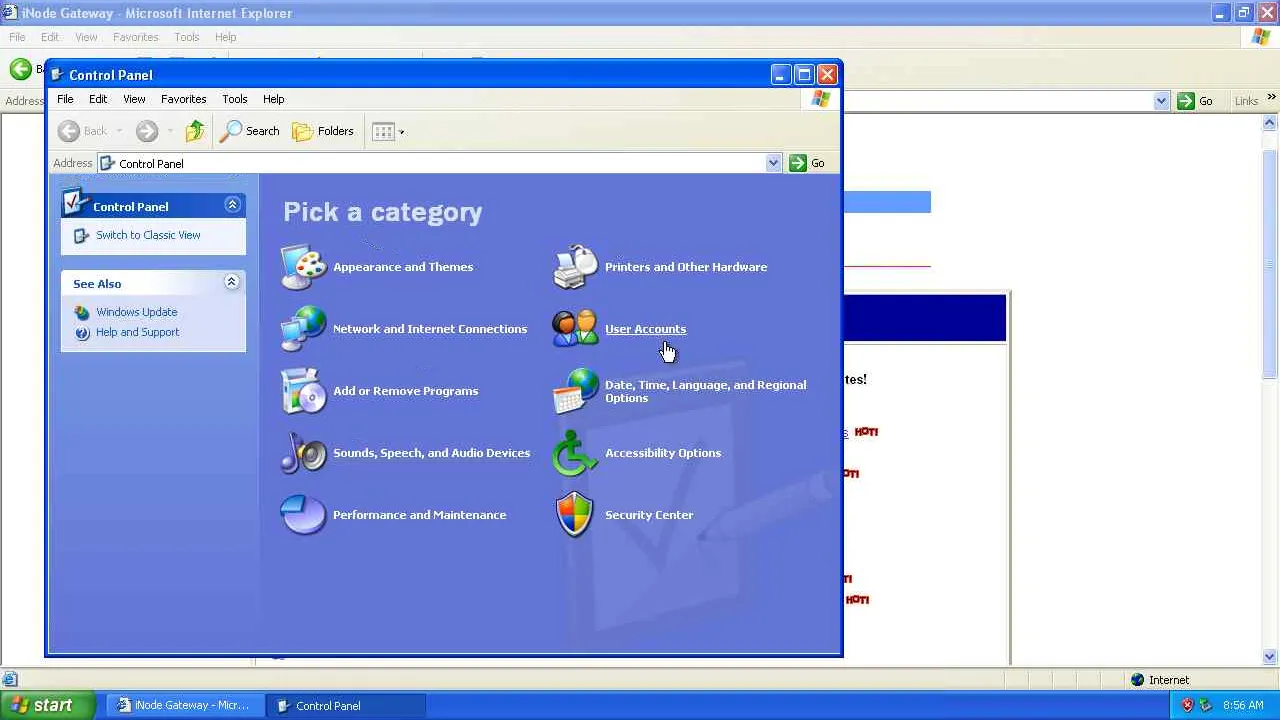This screenshot has height=720, width=1280.
Task: Open the View menu in Control Panel
Action: 134,99
